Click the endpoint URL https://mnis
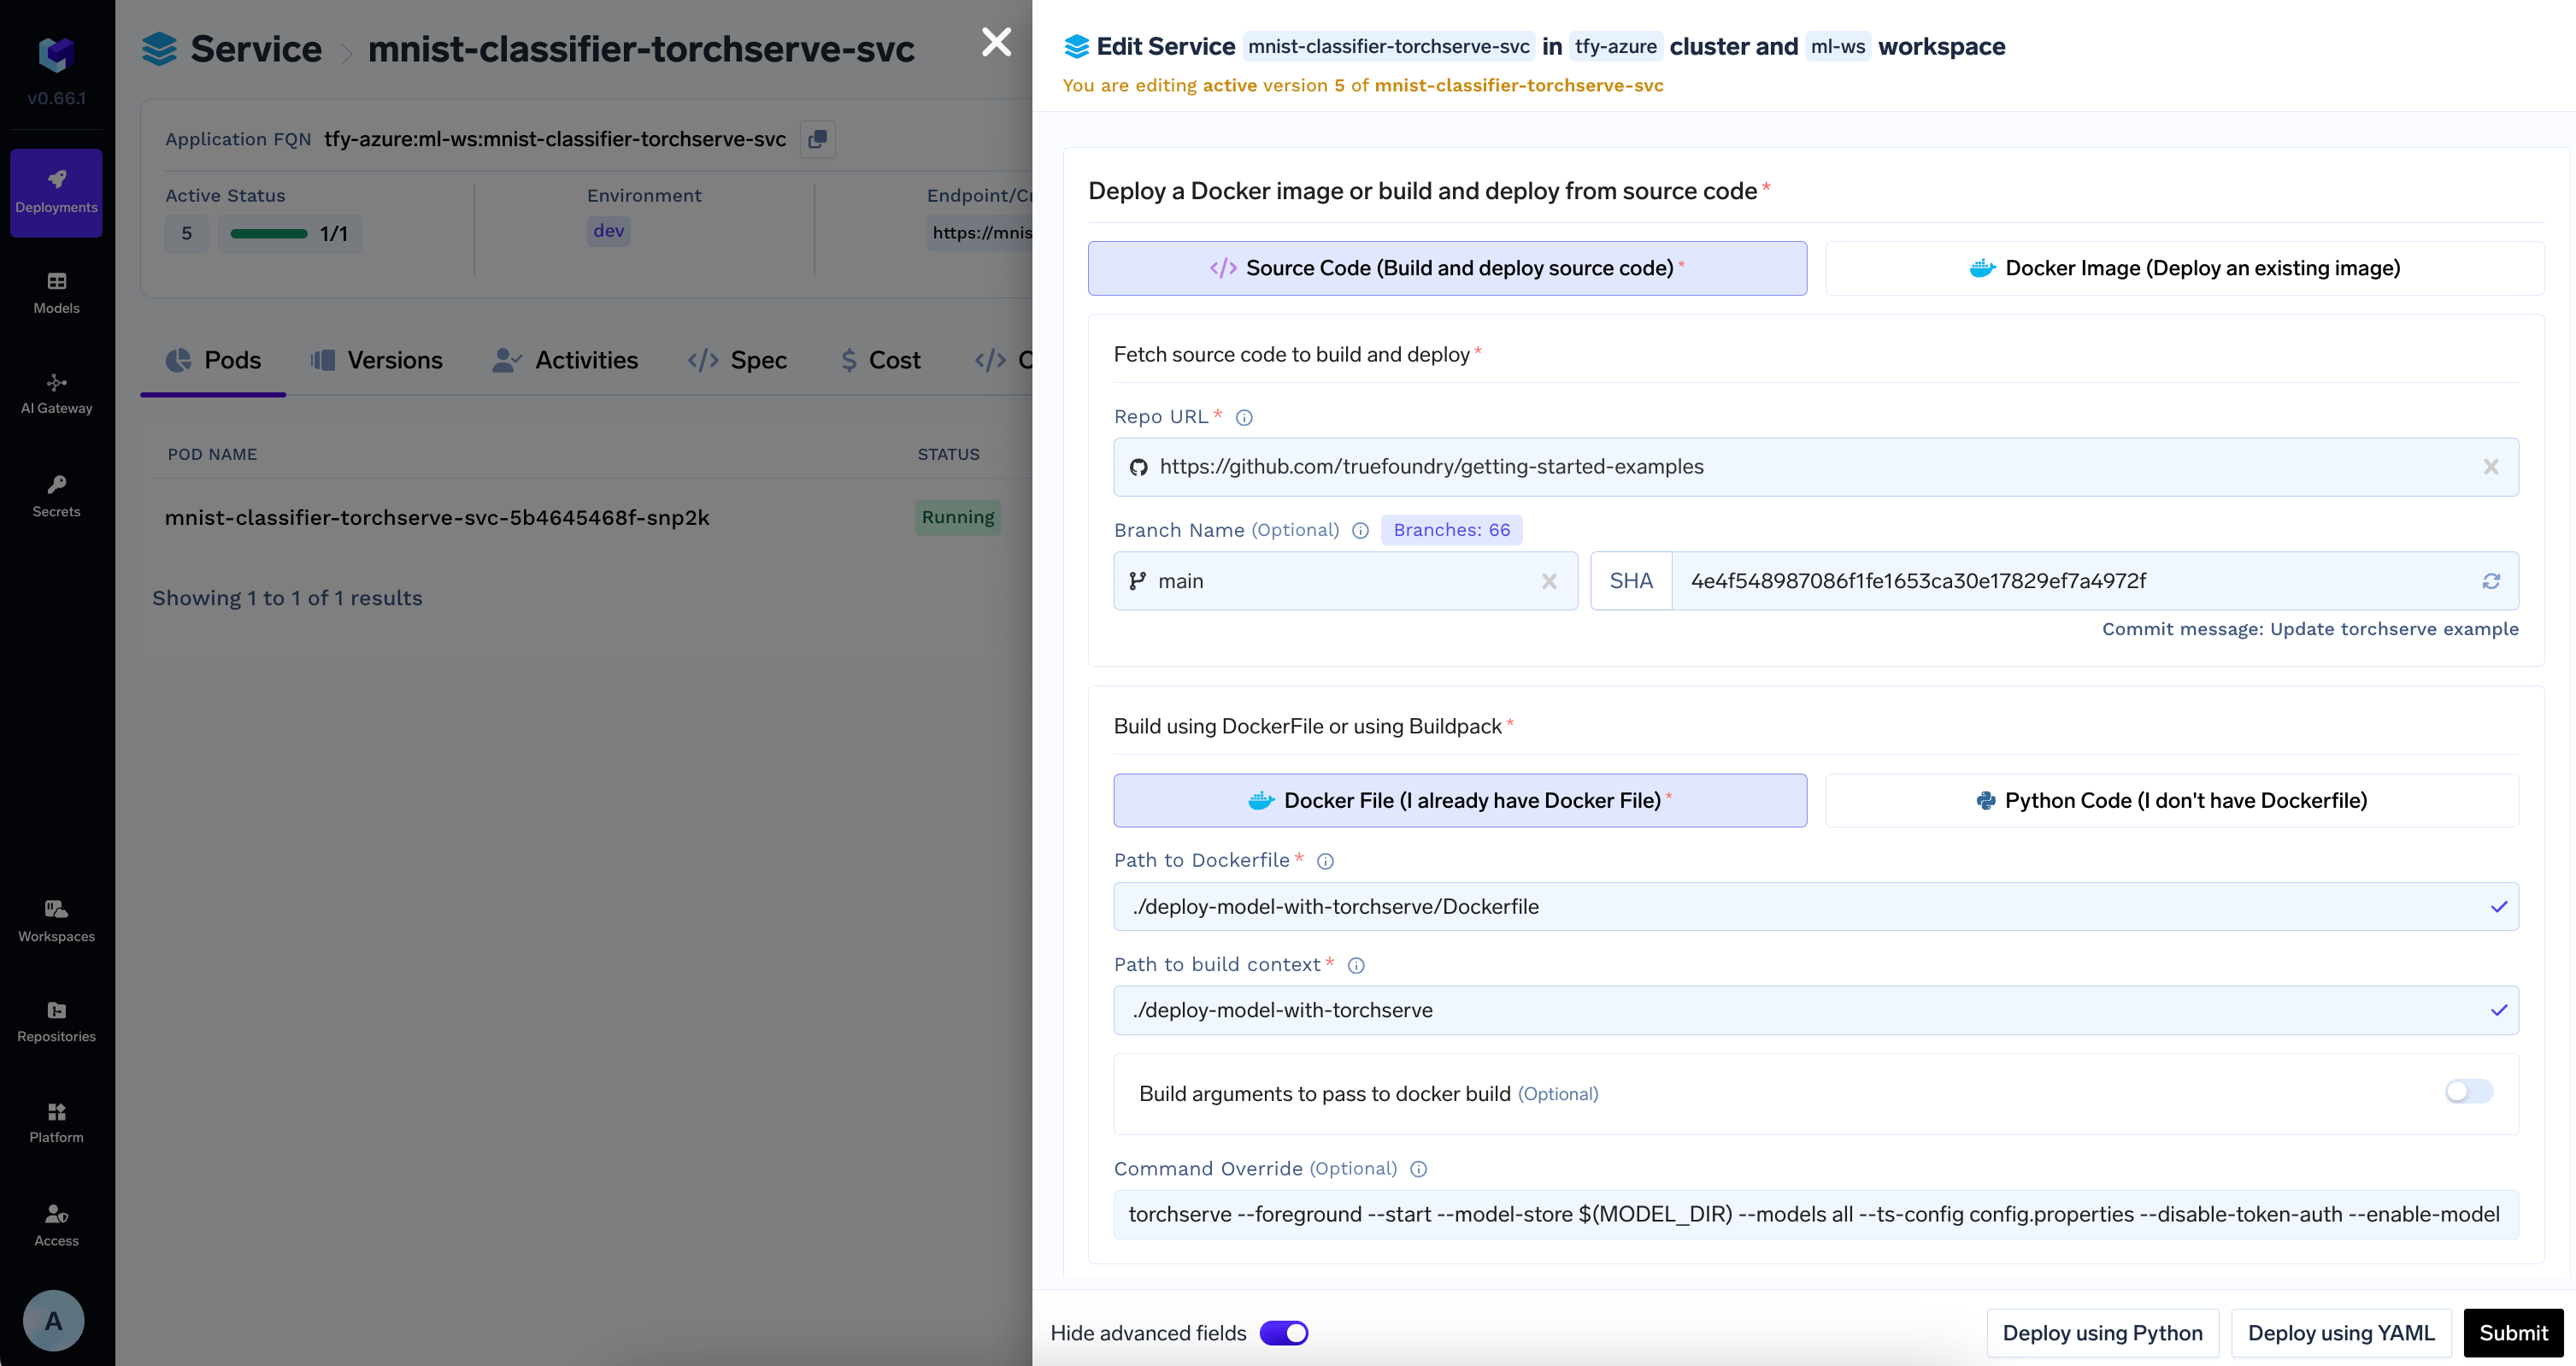 (981, 233)
